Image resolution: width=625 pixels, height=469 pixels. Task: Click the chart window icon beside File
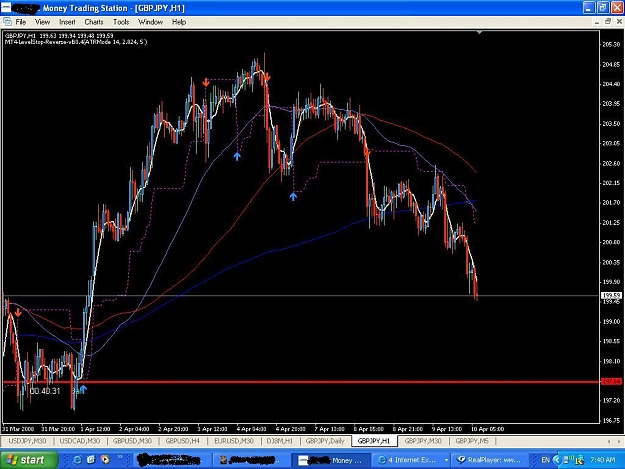coord(7,22)
